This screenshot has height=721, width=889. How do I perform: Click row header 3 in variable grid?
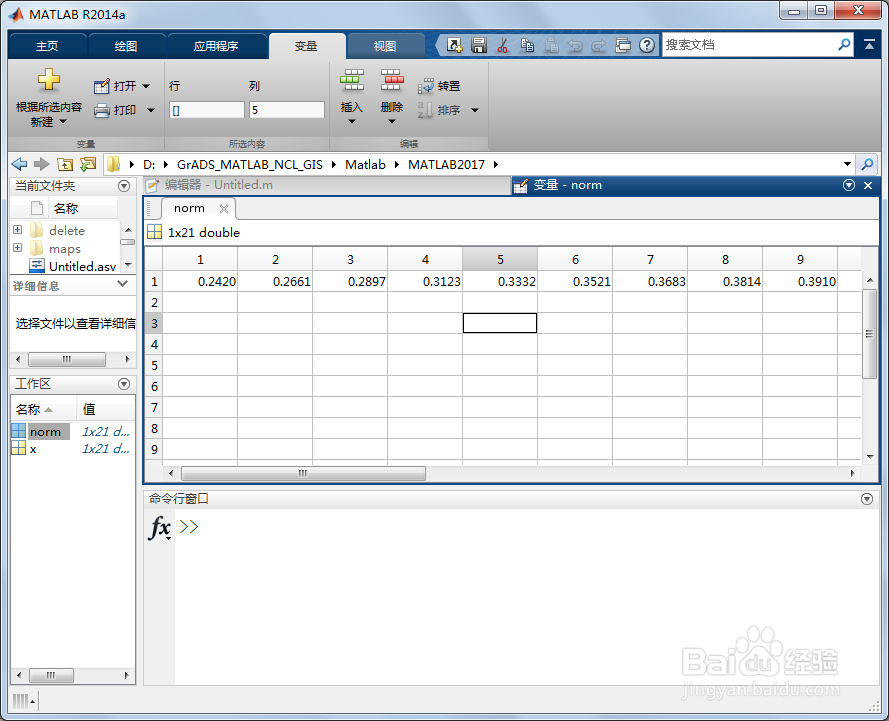(154, 323)
